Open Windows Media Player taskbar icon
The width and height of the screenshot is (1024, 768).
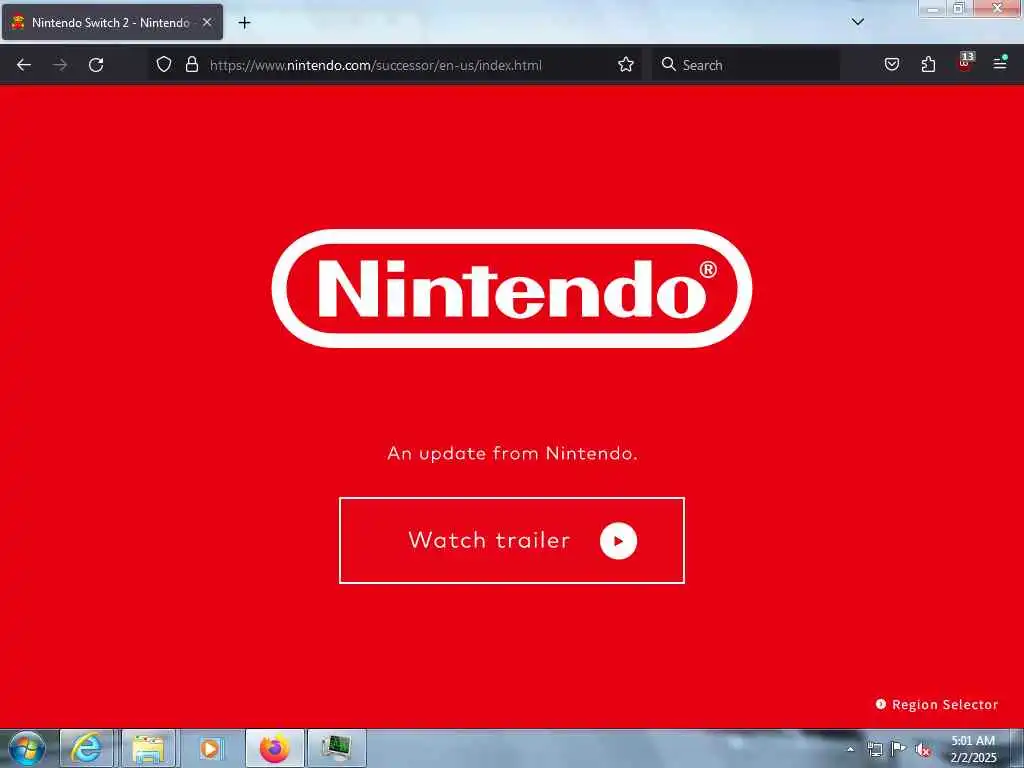(210, 748)
